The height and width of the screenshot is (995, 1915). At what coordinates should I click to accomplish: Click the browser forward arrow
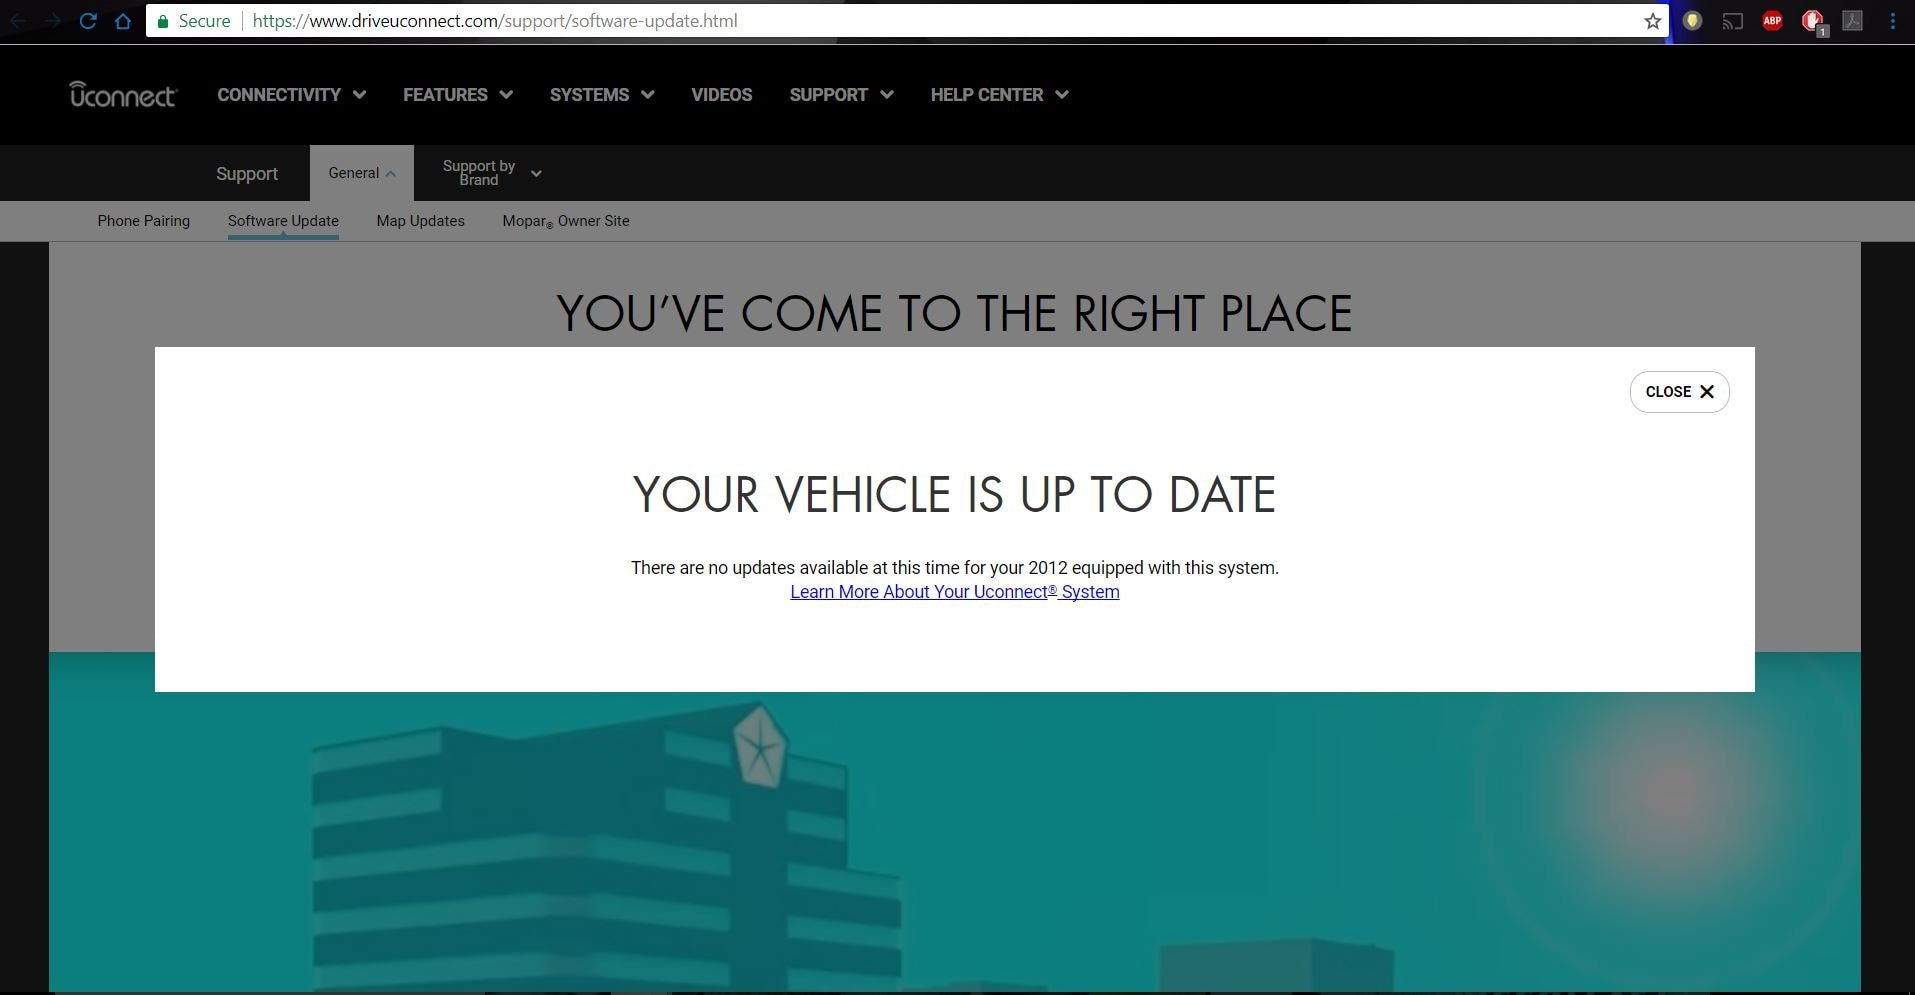click(53, 21)
